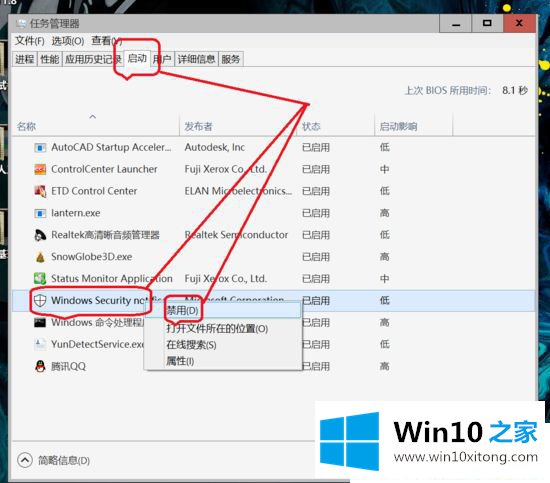
Task: Click the Autodesk, Inc publisher cell
Action: point(215,147)
